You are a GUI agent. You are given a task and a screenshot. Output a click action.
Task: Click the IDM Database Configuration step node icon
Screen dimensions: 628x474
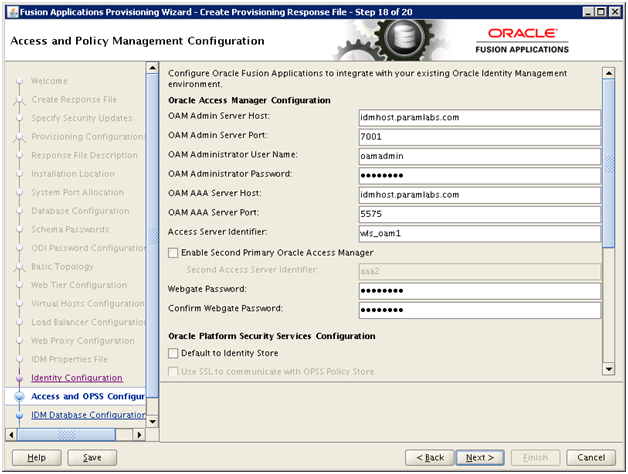[x=19, y=415]
